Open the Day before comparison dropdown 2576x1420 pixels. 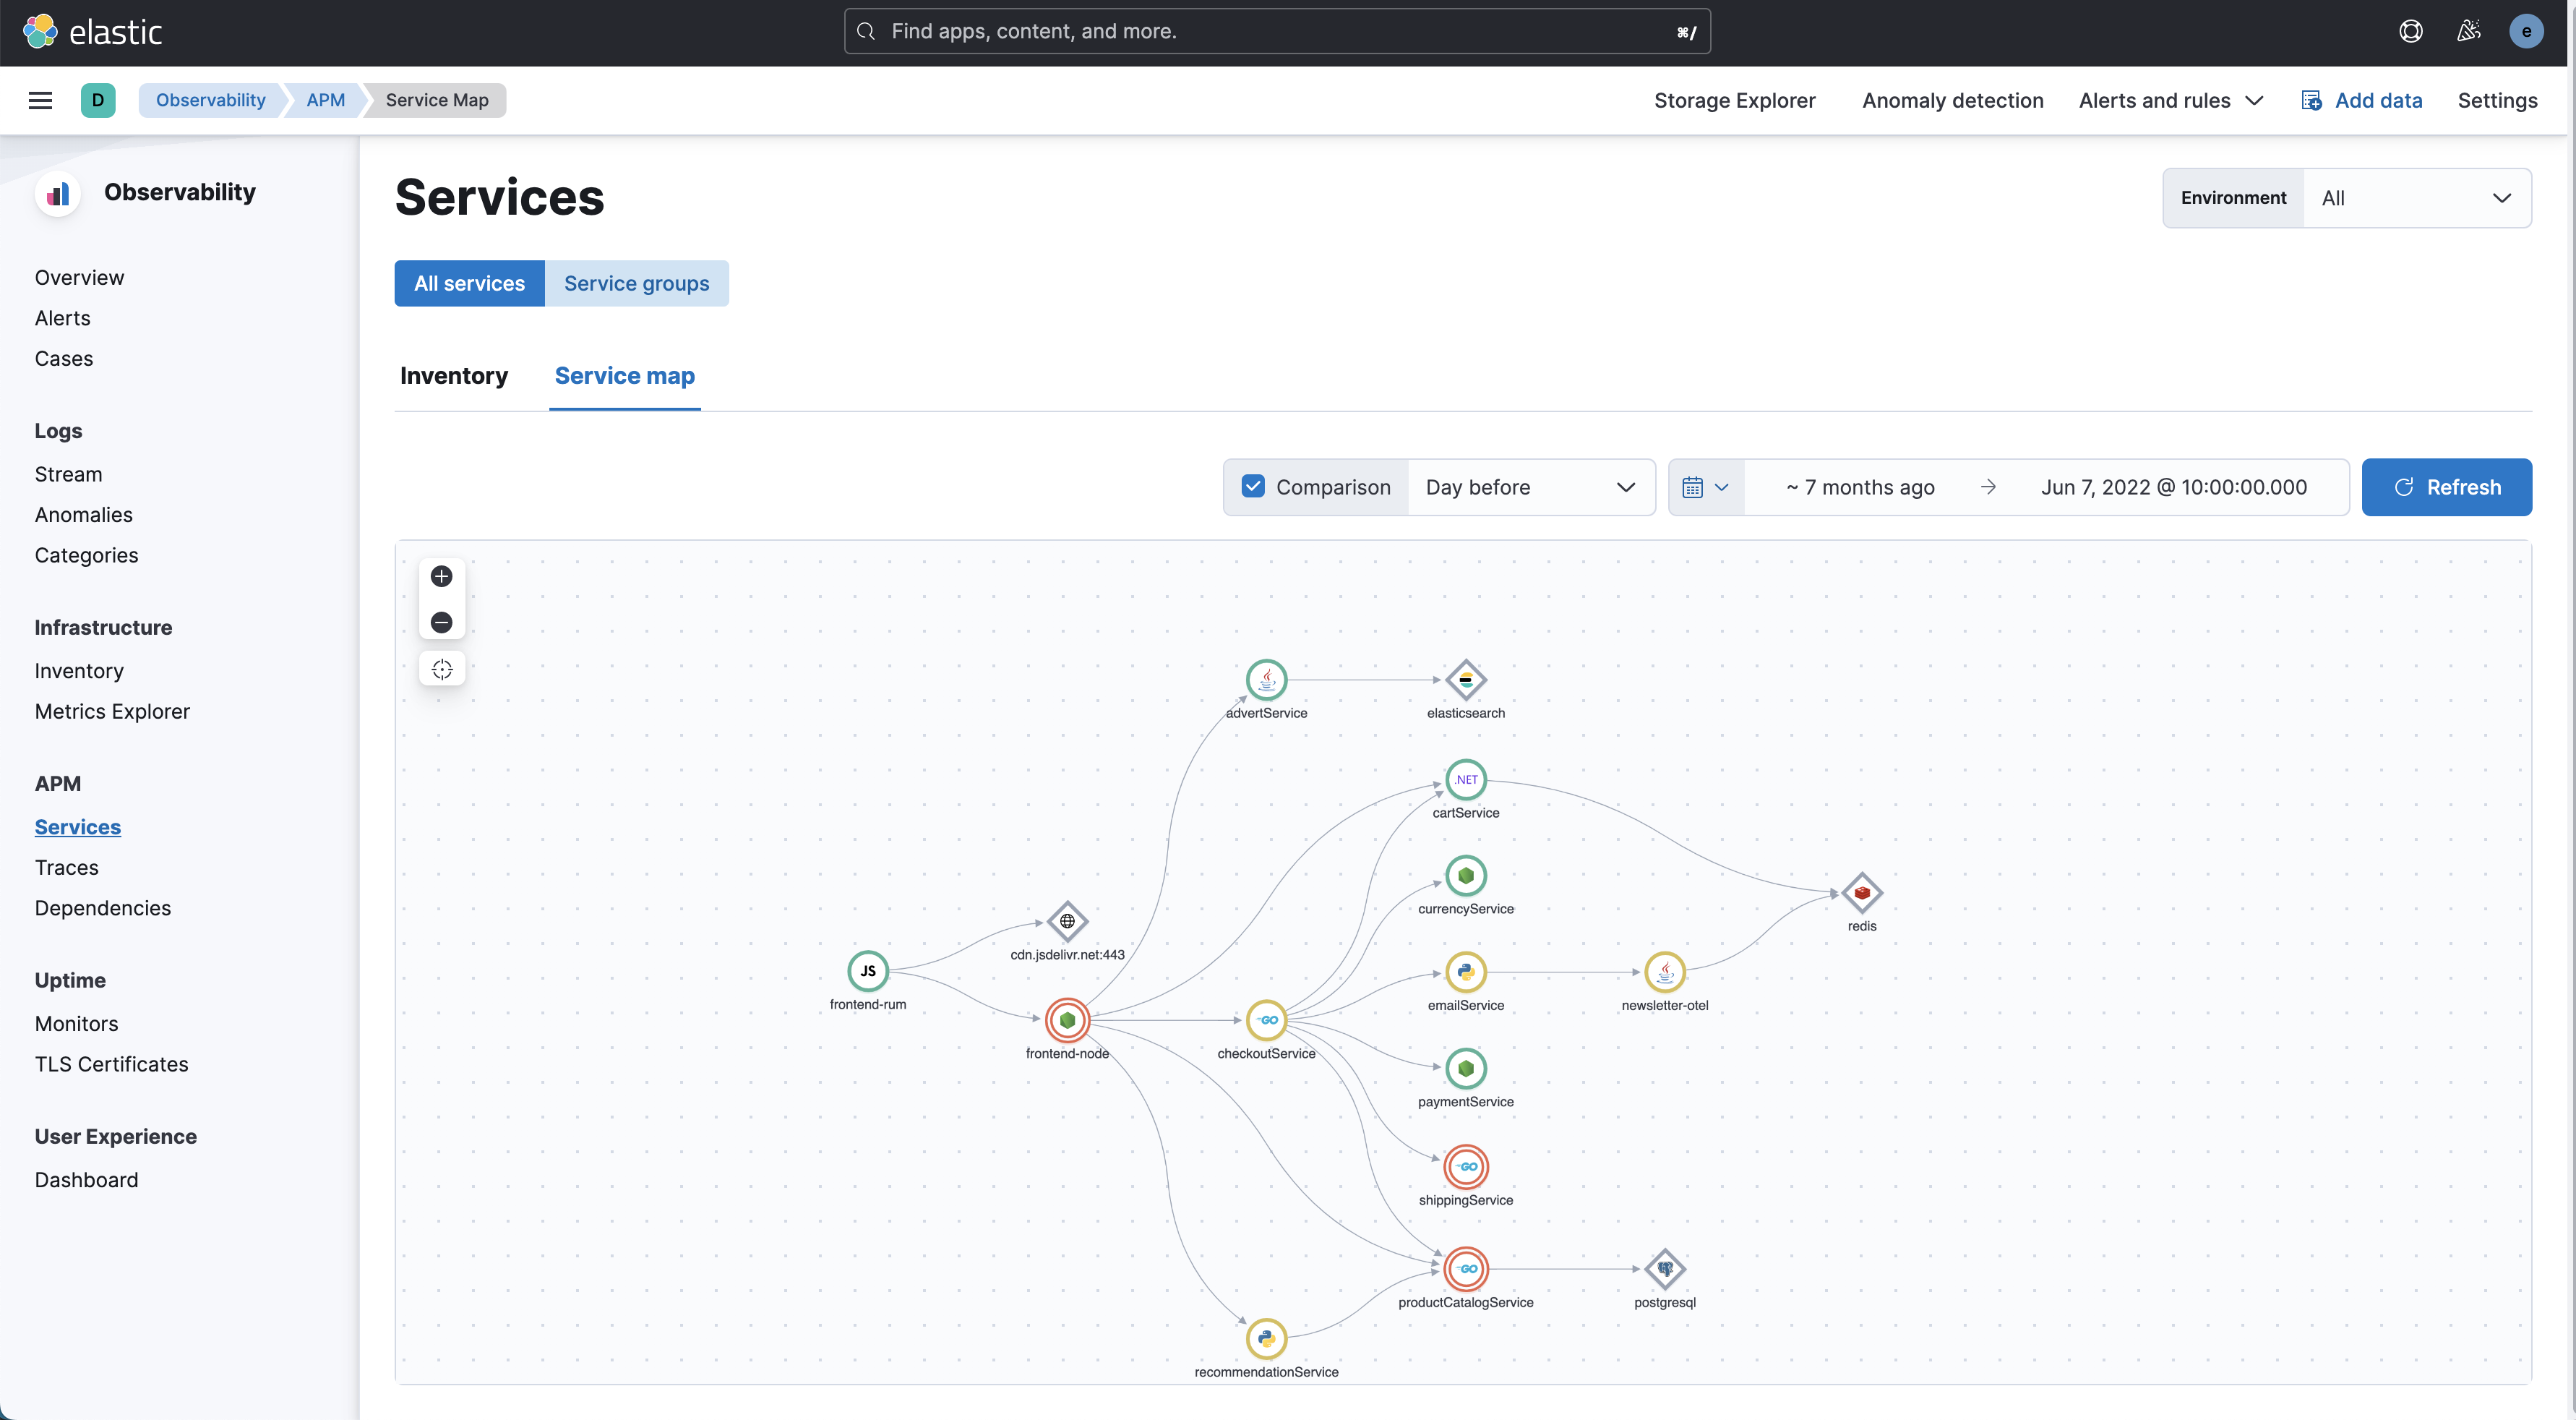pyautogui.click(x=1531, y=487)
